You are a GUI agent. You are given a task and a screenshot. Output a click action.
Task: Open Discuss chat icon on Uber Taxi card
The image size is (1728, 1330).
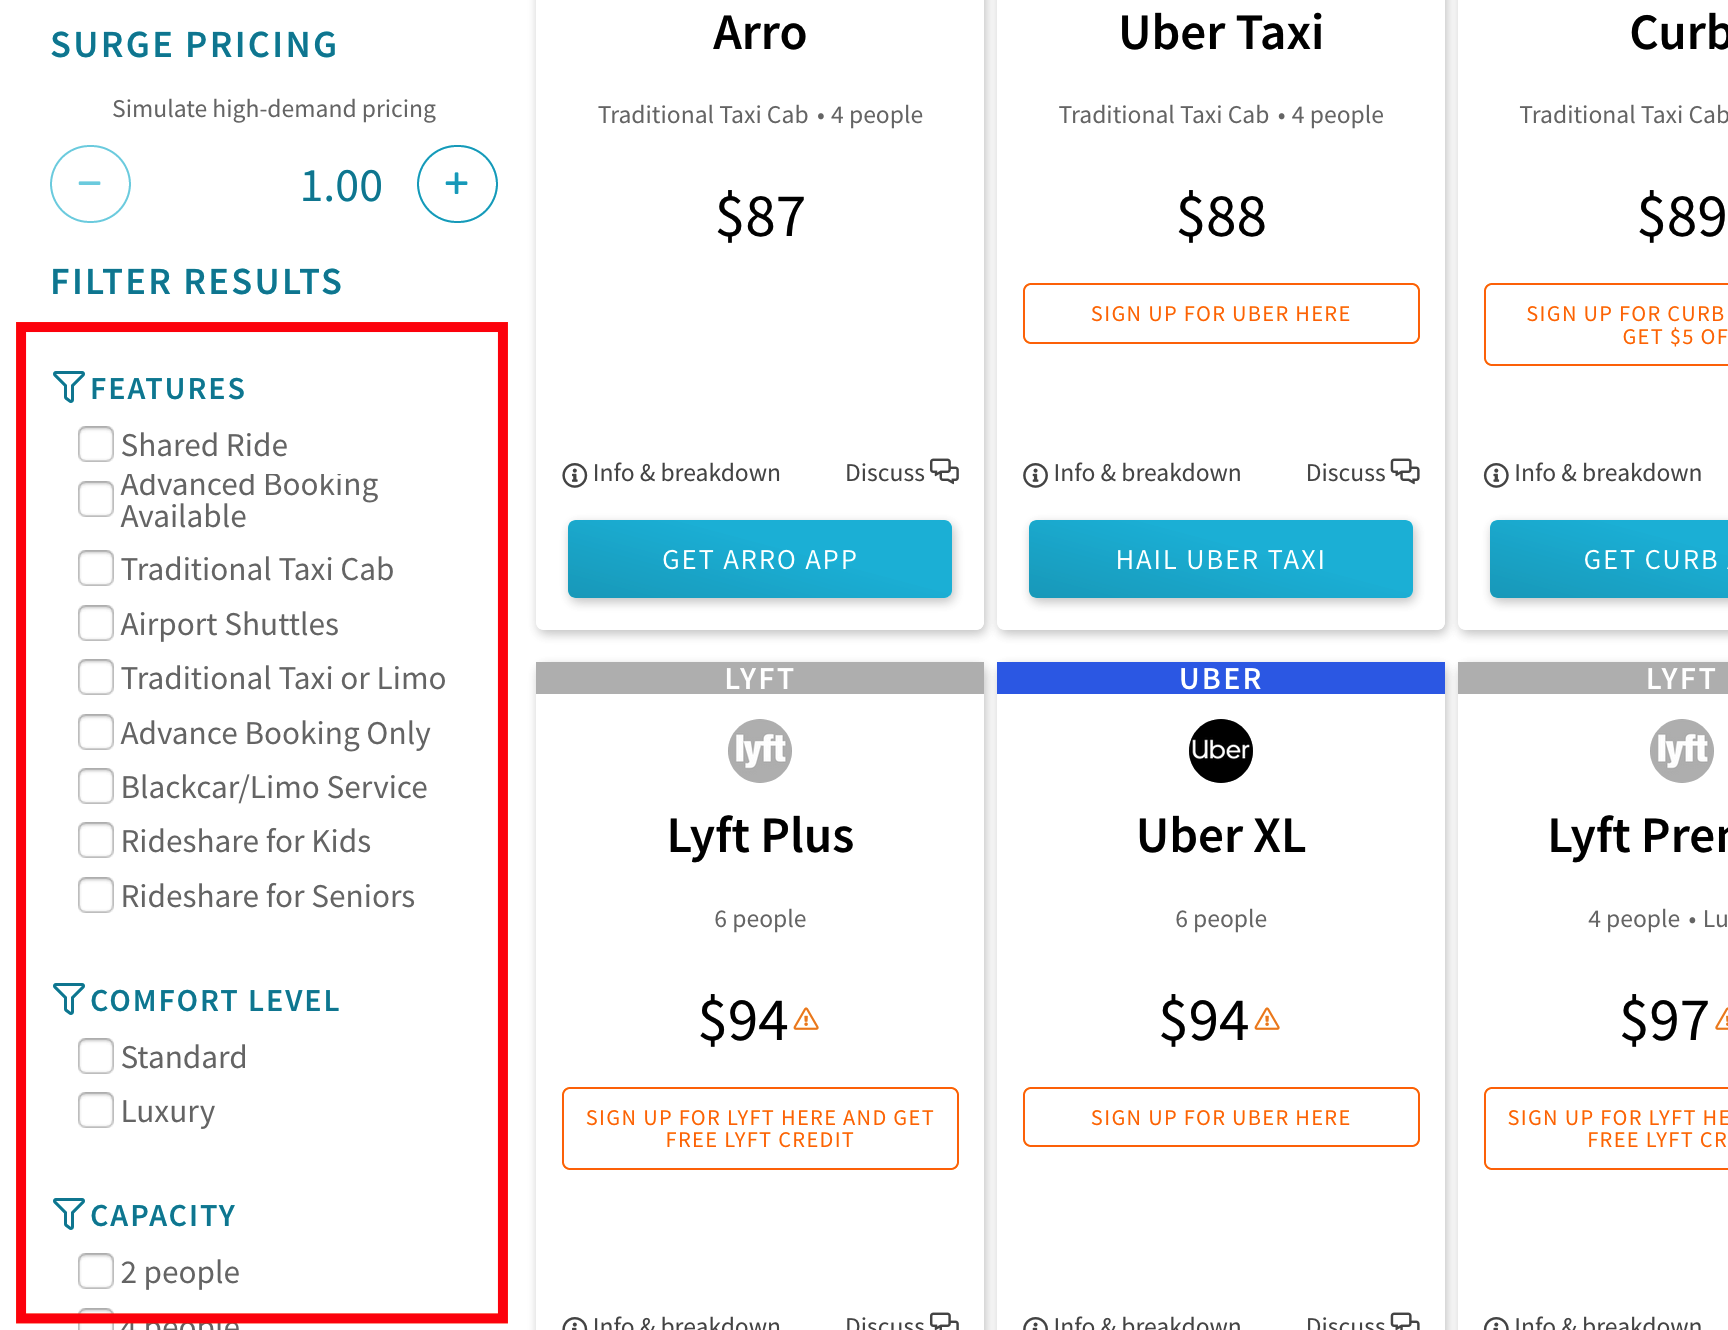pos(1405,471)
